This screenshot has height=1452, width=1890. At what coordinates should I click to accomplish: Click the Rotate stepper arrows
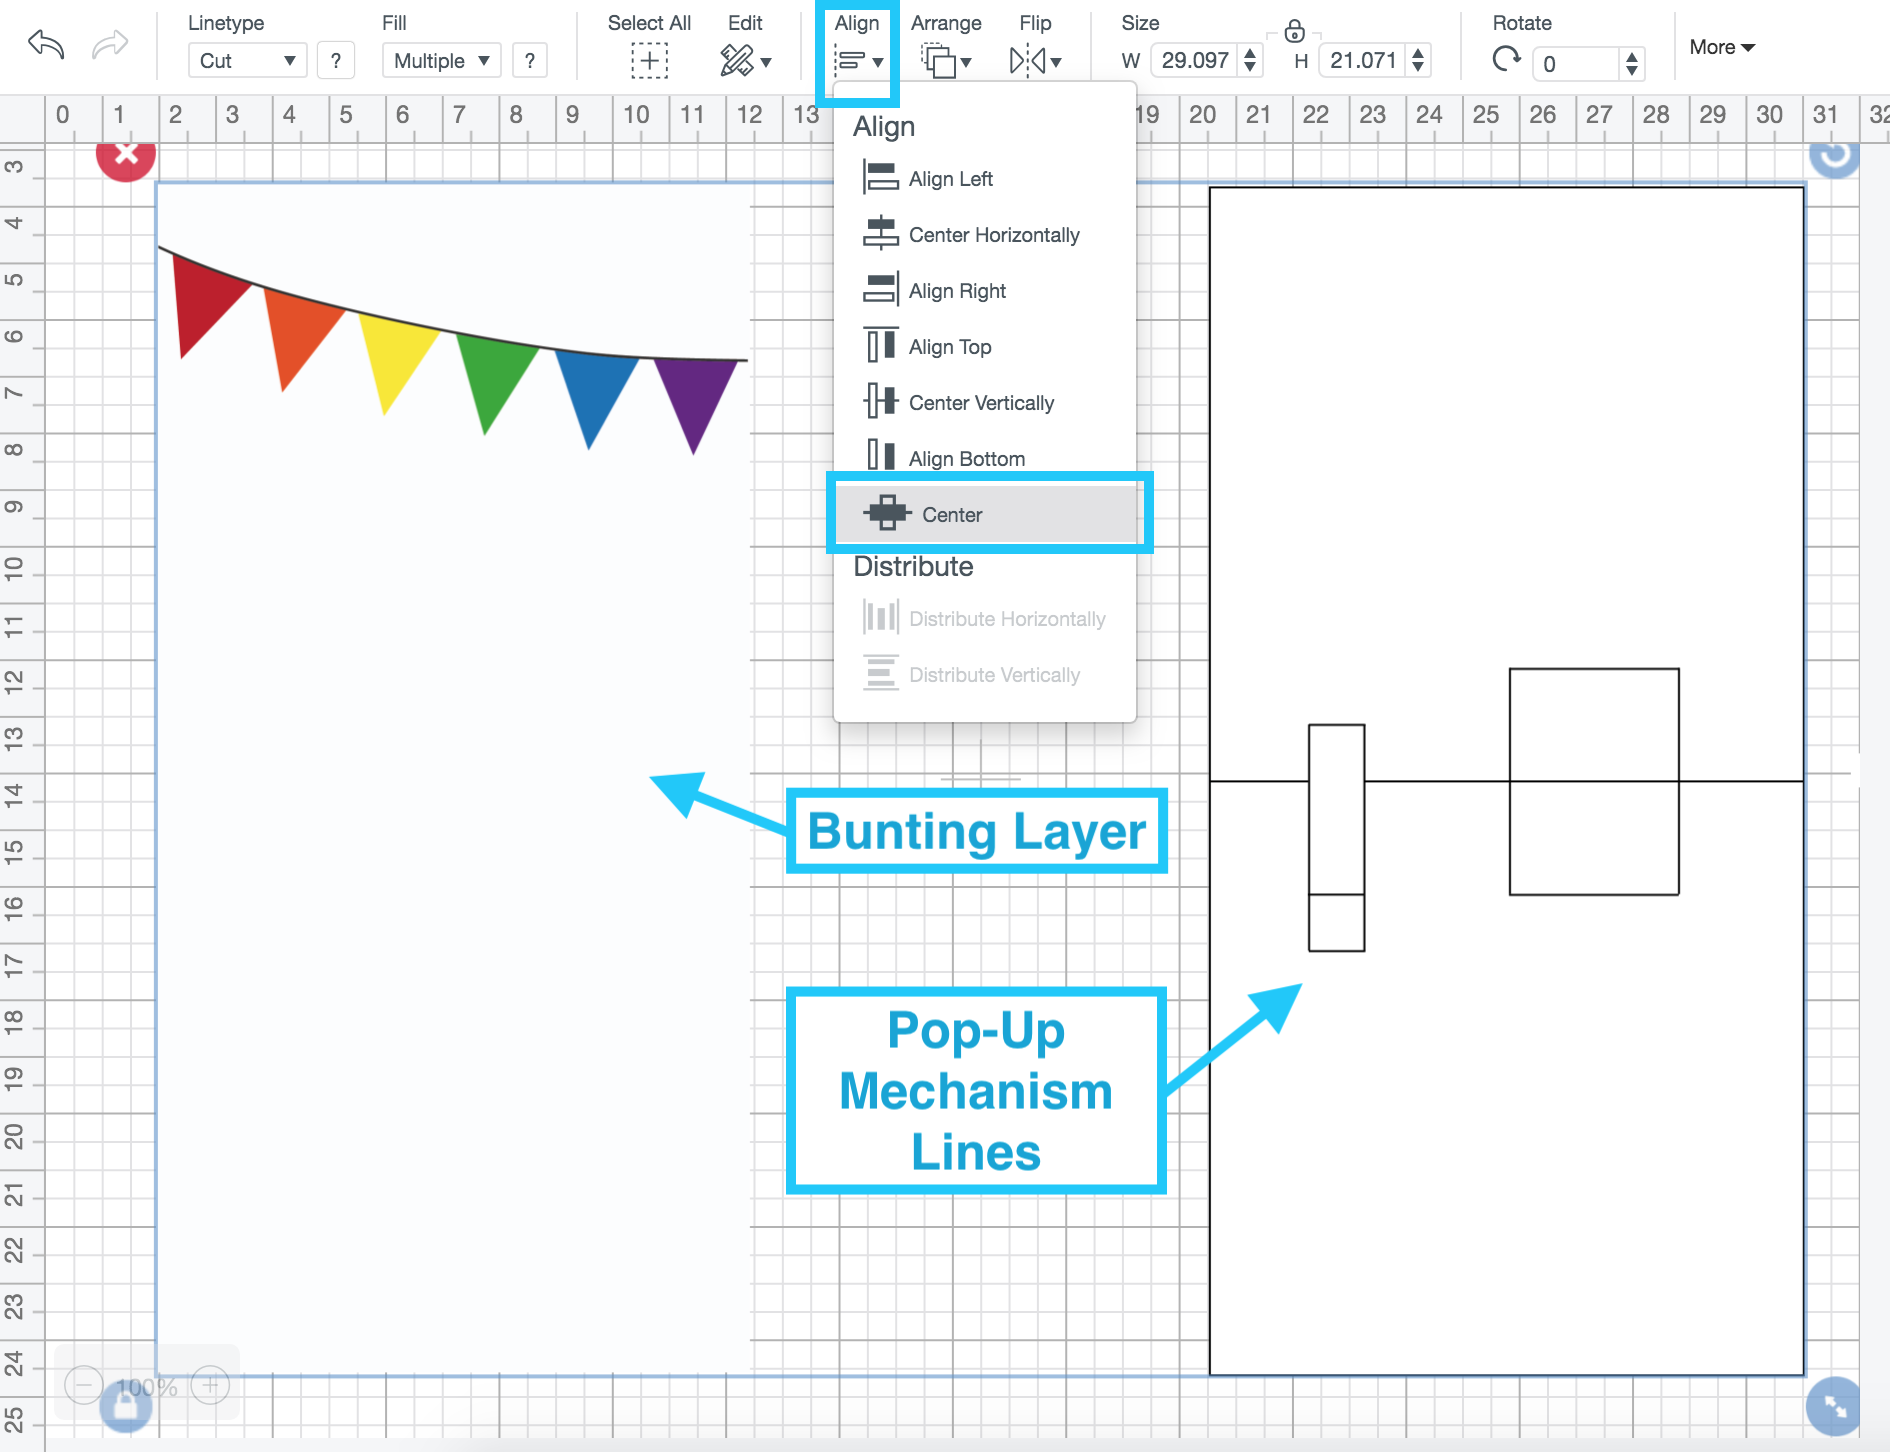(x=1632, y=64)
